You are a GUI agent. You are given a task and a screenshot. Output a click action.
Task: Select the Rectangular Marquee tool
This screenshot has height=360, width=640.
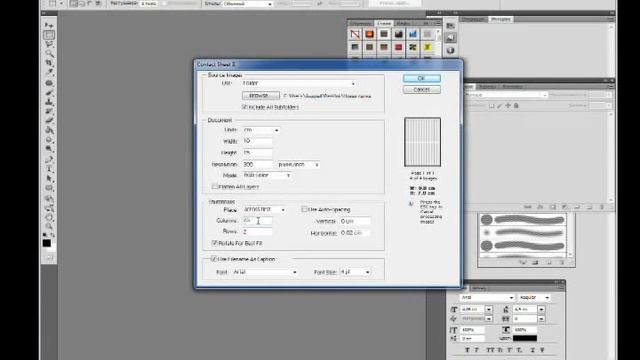(x=49, y=35)
